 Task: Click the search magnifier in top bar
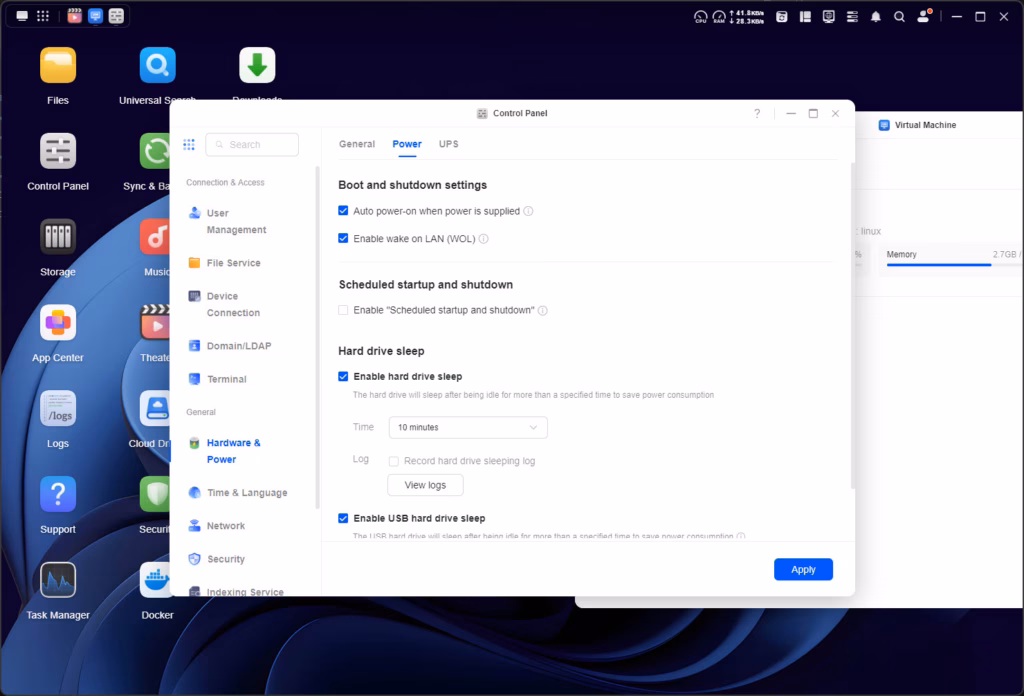[x=899, y=17]
